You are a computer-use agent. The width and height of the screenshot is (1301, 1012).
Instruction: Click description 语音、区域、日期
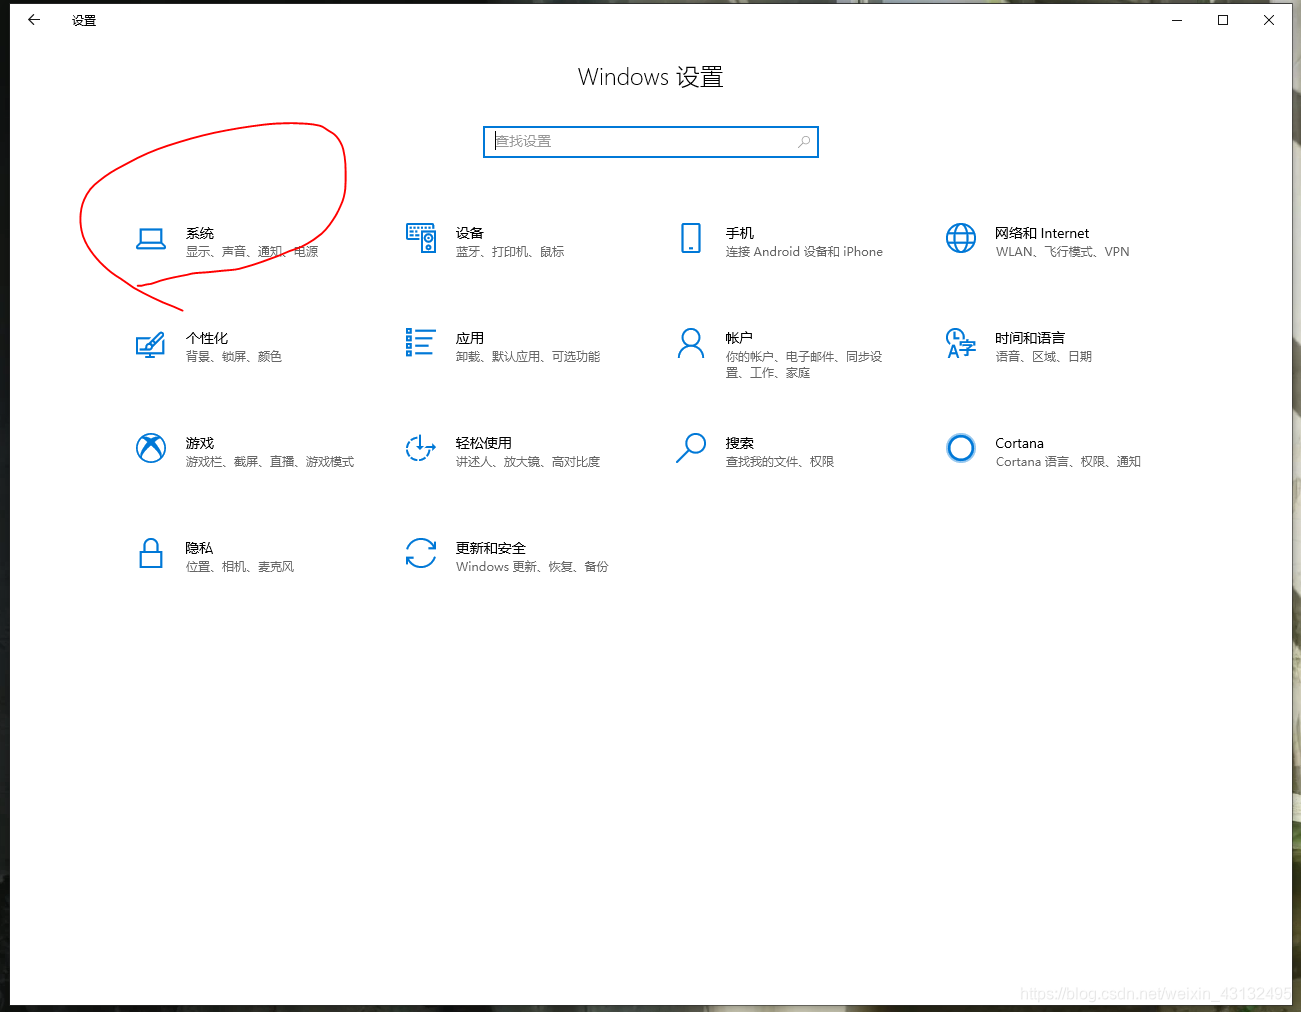point(1044,357)
